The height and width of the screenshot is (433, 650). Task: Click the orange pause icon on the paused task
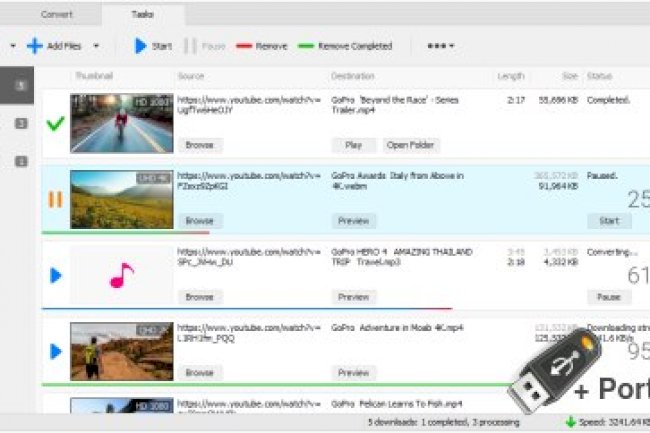[x=55, y=199]
